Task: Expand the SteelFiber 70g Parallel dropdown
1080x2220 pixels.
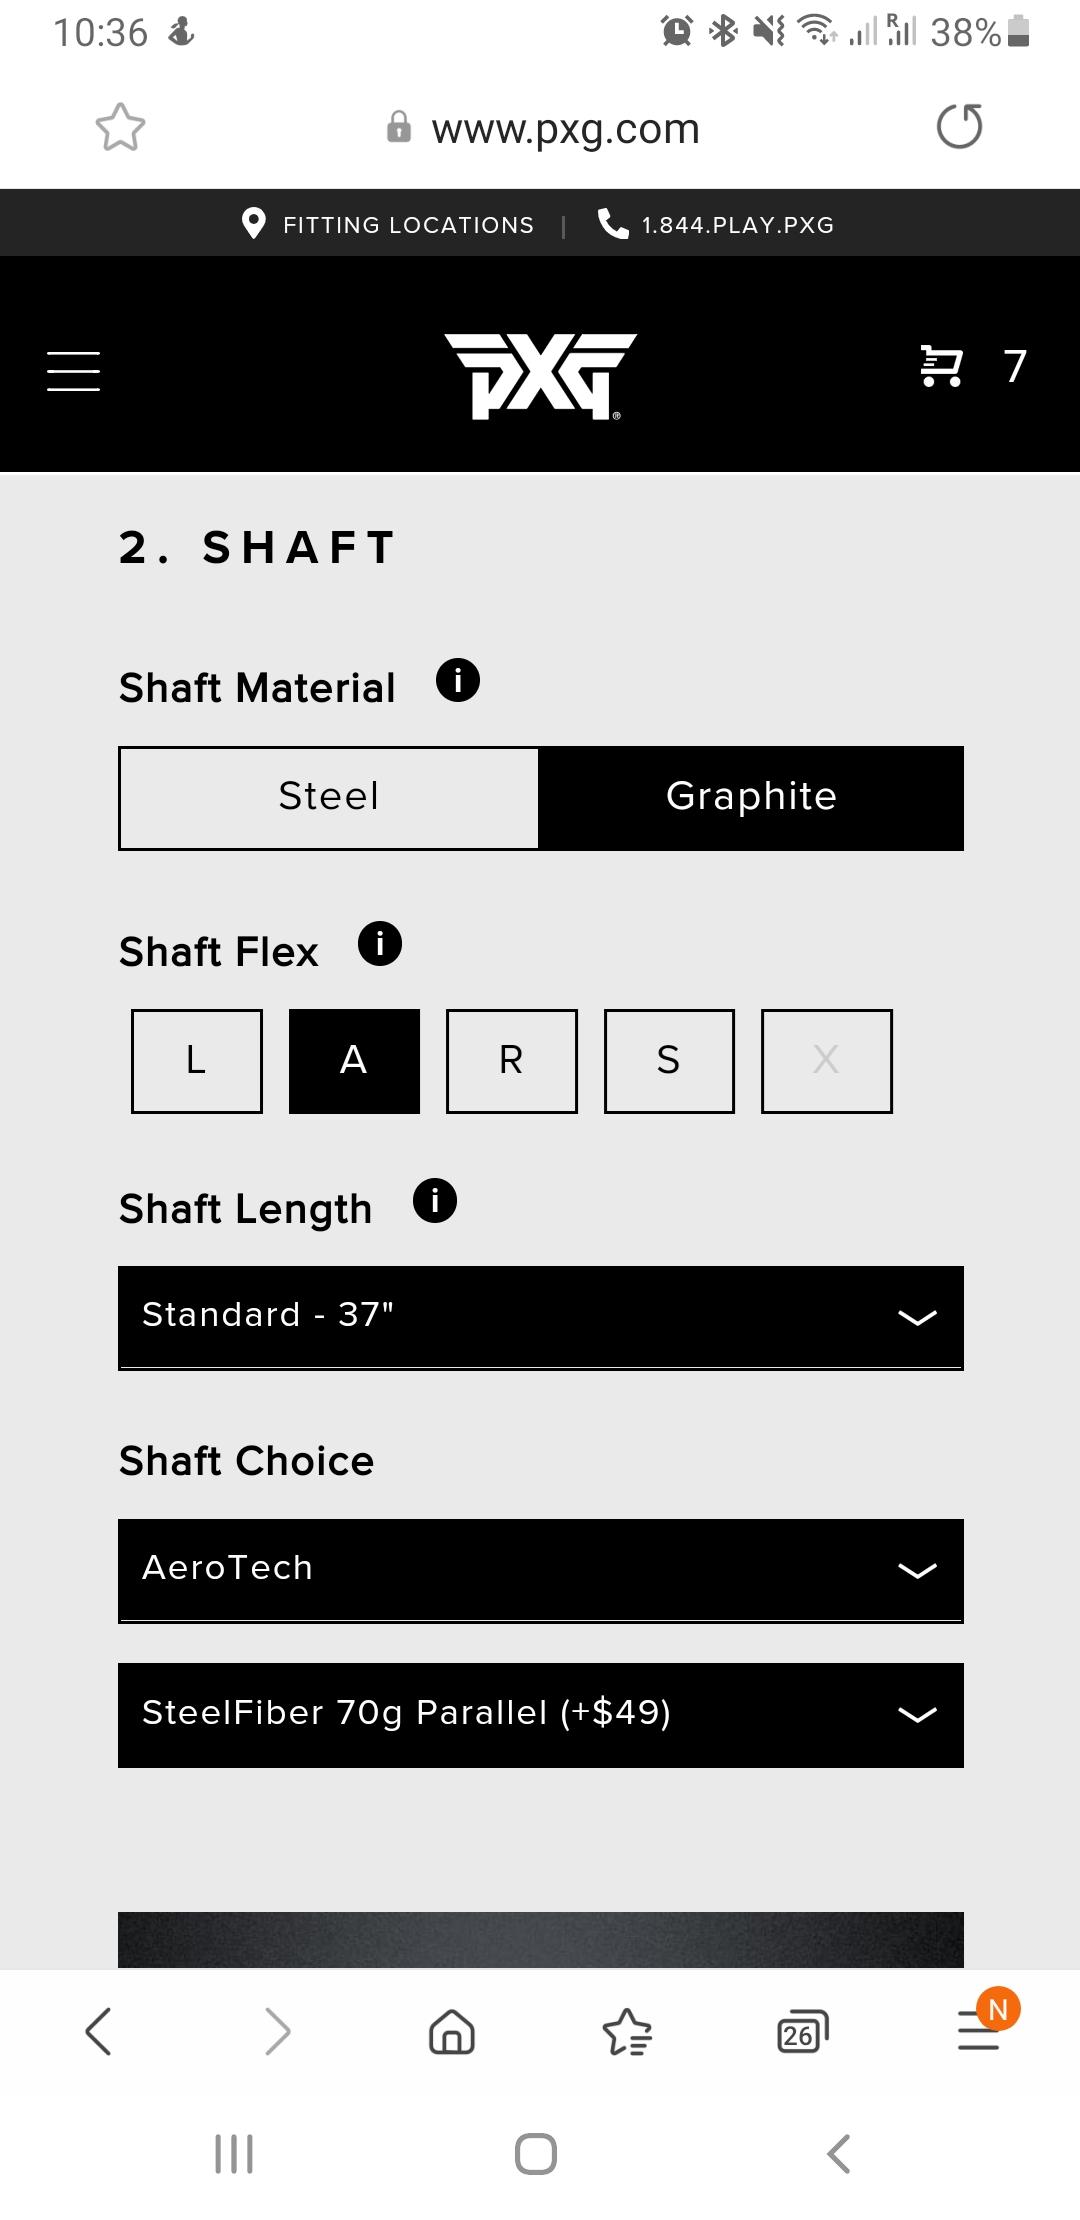Action: (x=540, y=1714)
